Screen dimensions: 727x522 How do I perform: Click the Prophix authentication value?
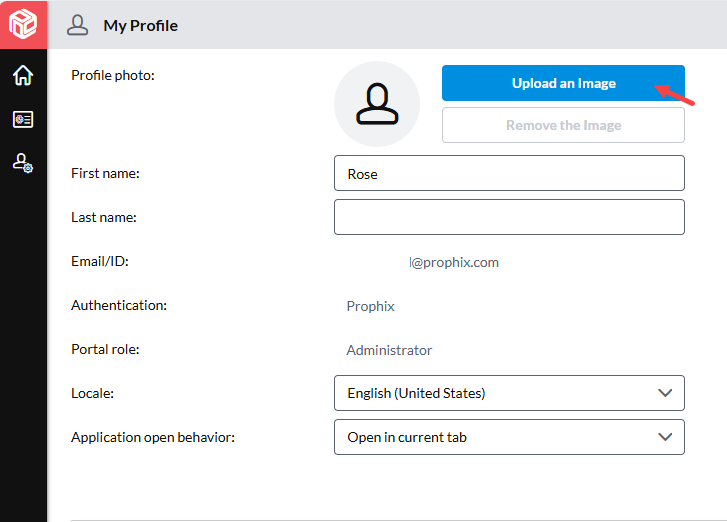pyautogui.click(x=370, y=306)
